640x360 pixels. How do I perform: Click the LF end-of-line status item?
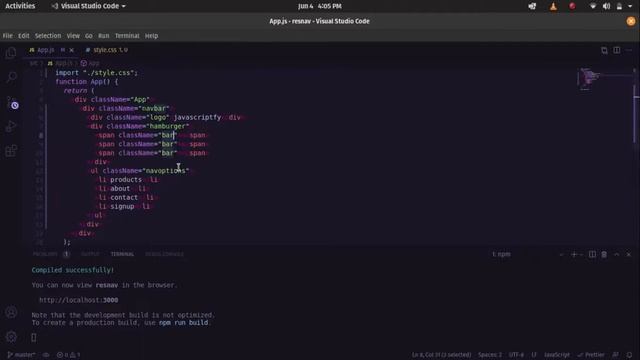pos(533,355)
